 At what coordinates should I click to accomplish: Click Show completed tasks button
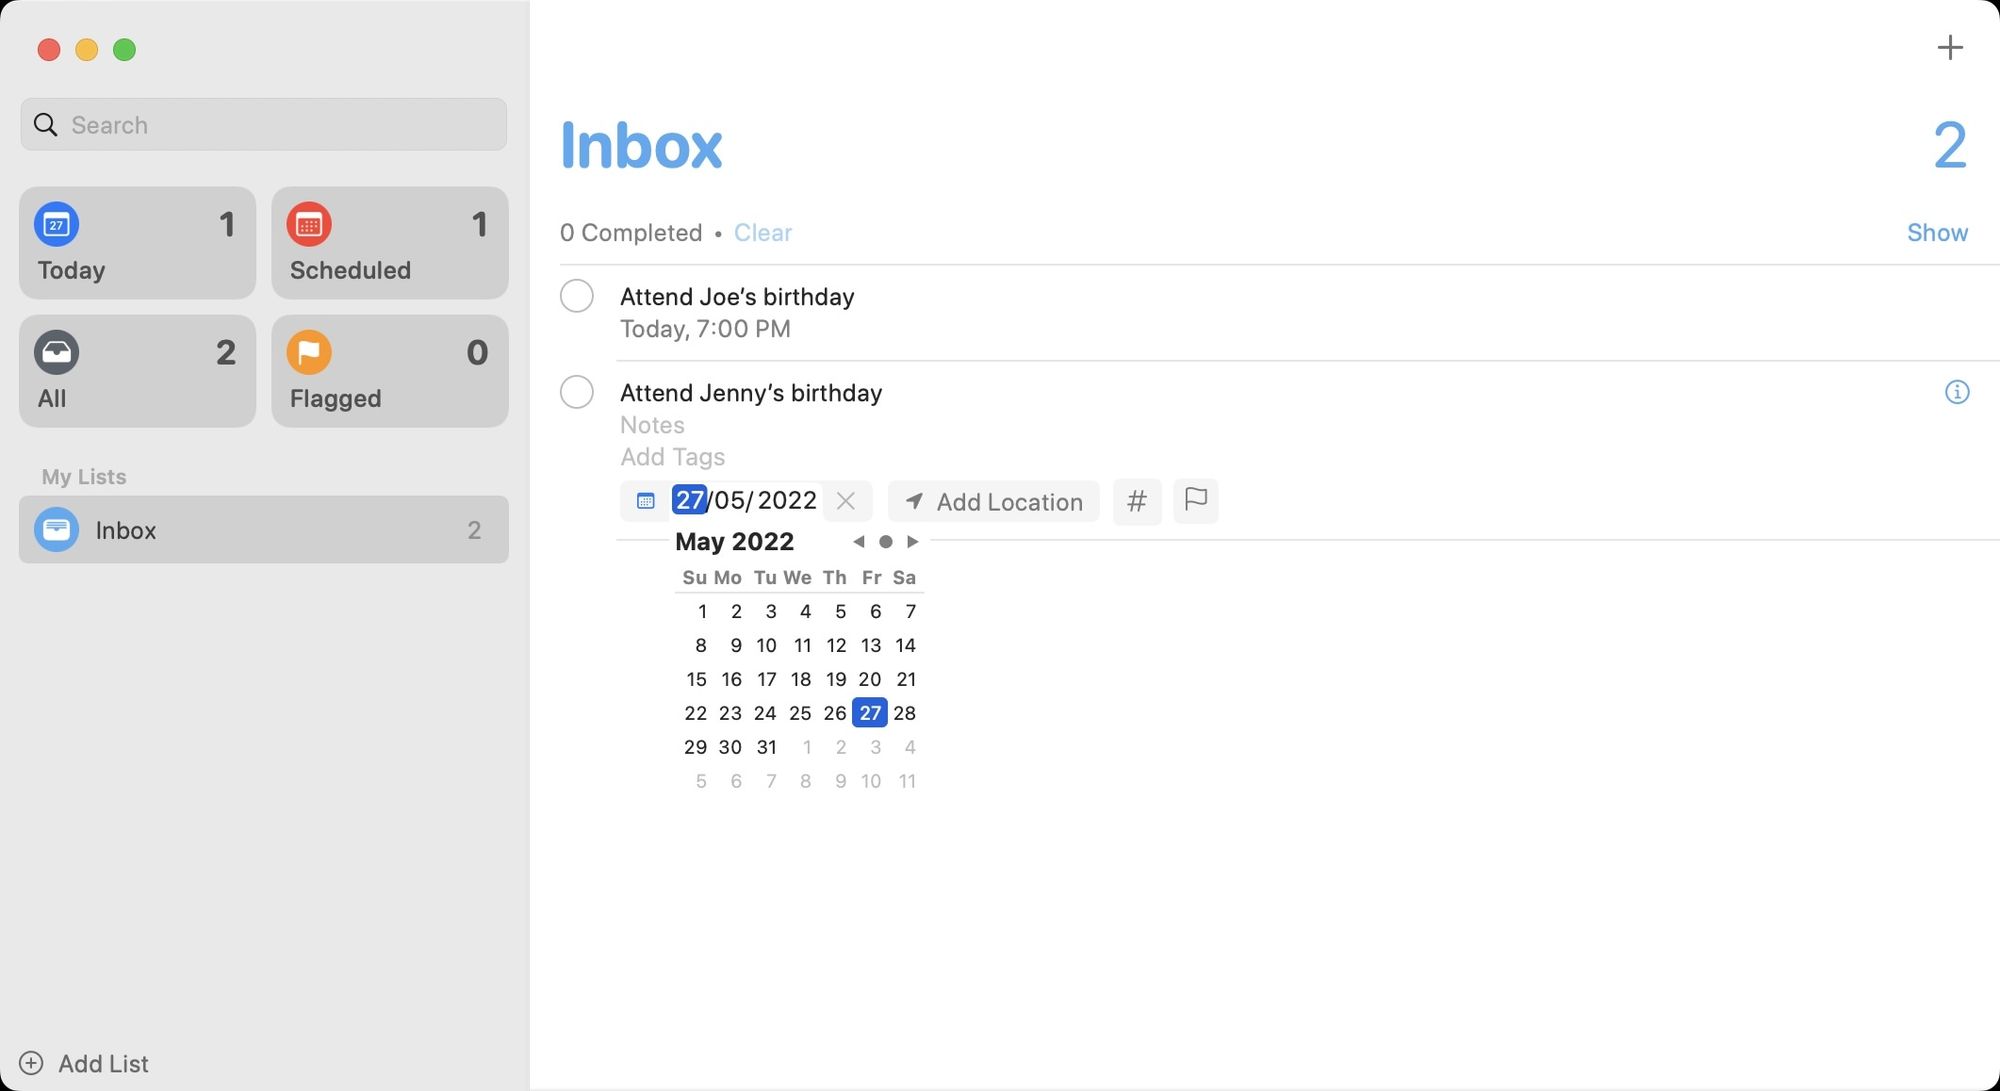1938,232
